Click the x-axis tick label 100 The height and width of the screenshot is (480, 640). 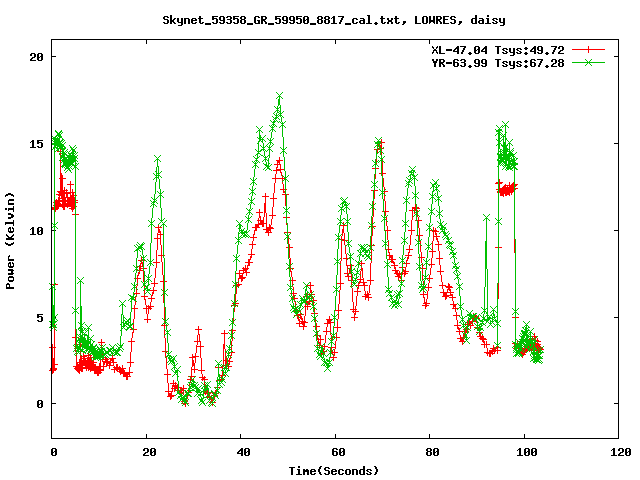tap(527, 452)
